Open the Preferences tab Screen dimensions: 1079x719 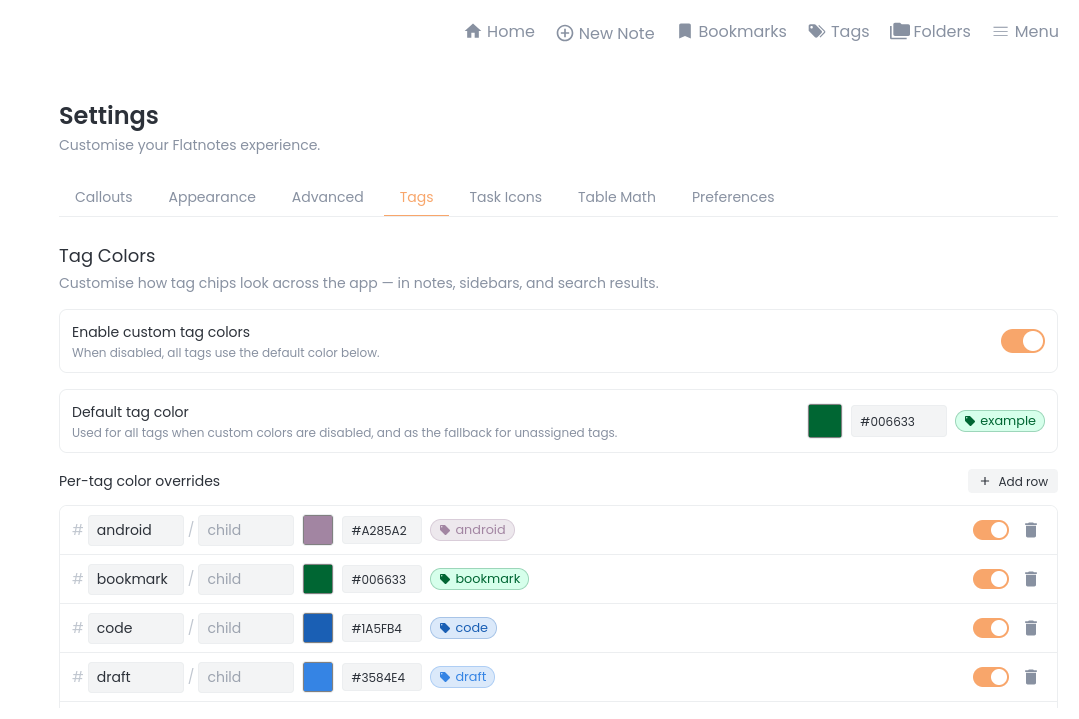(x=733, y=197)
